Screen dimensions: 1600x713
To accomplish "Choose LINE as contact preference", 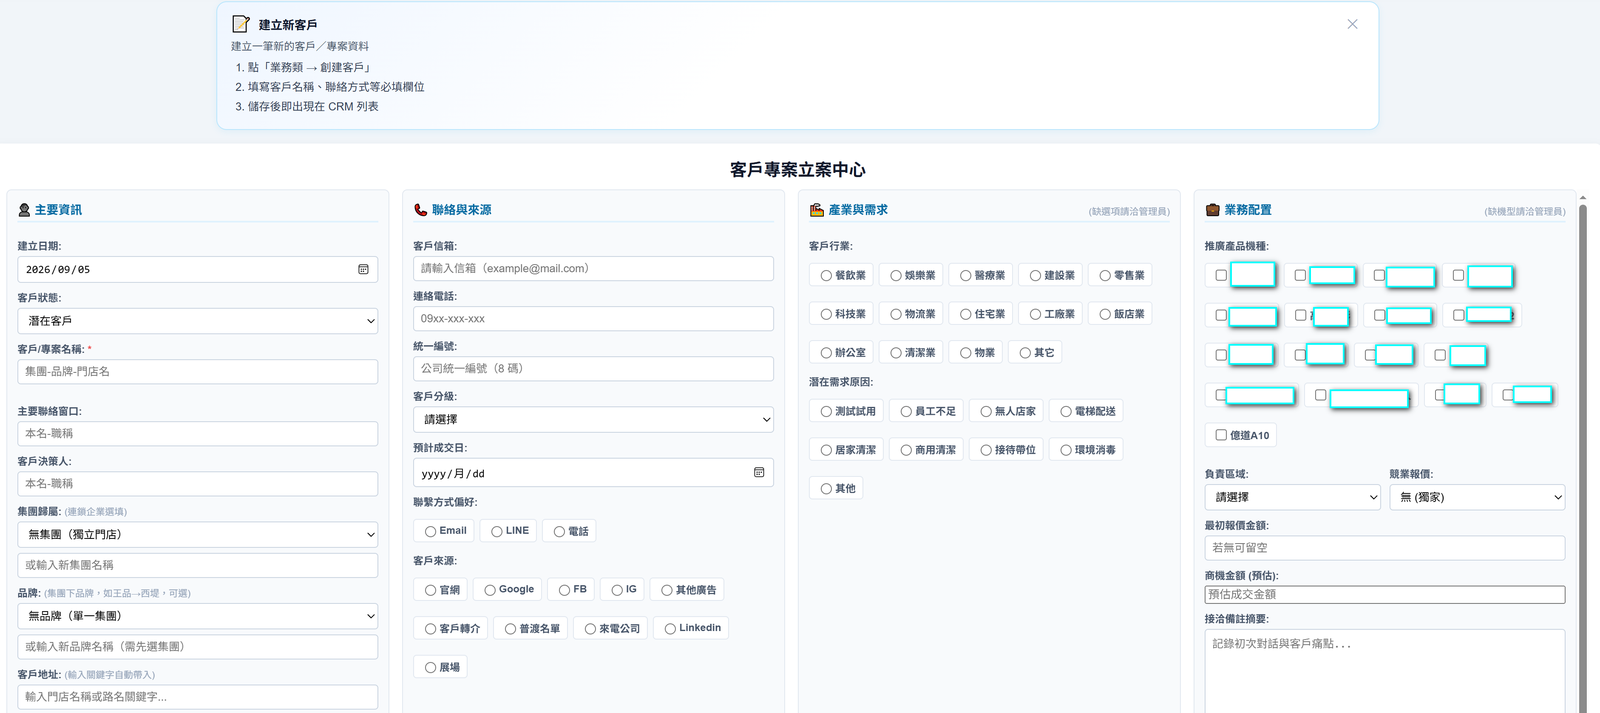I will pos(497,531).
